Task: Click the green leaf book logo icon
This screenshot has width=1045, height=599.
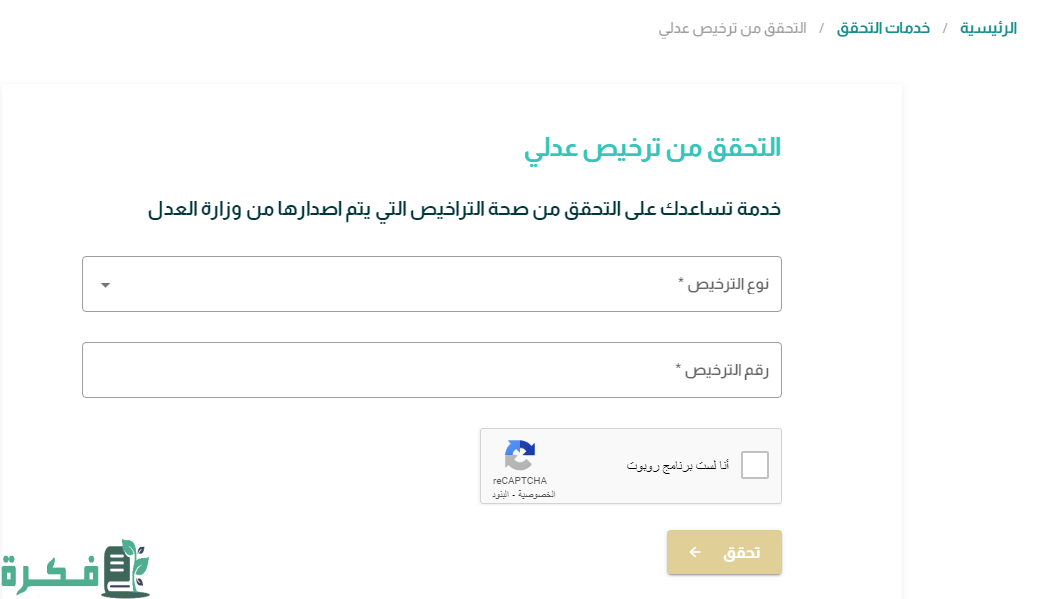Action: tap(126, 568)
